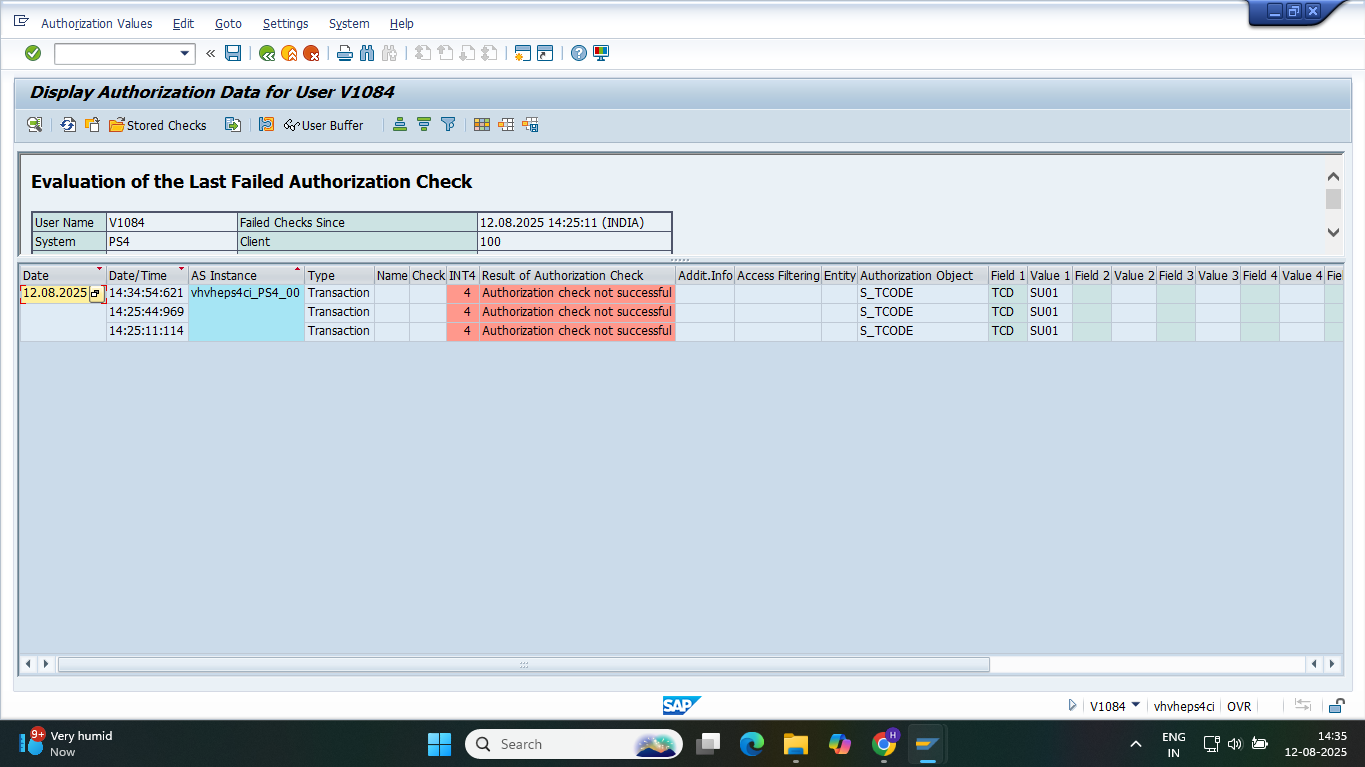This screenshot has width=1365, height=767.
Task: Click the Sort Ascending icon
Action: [x=400, y=125]
